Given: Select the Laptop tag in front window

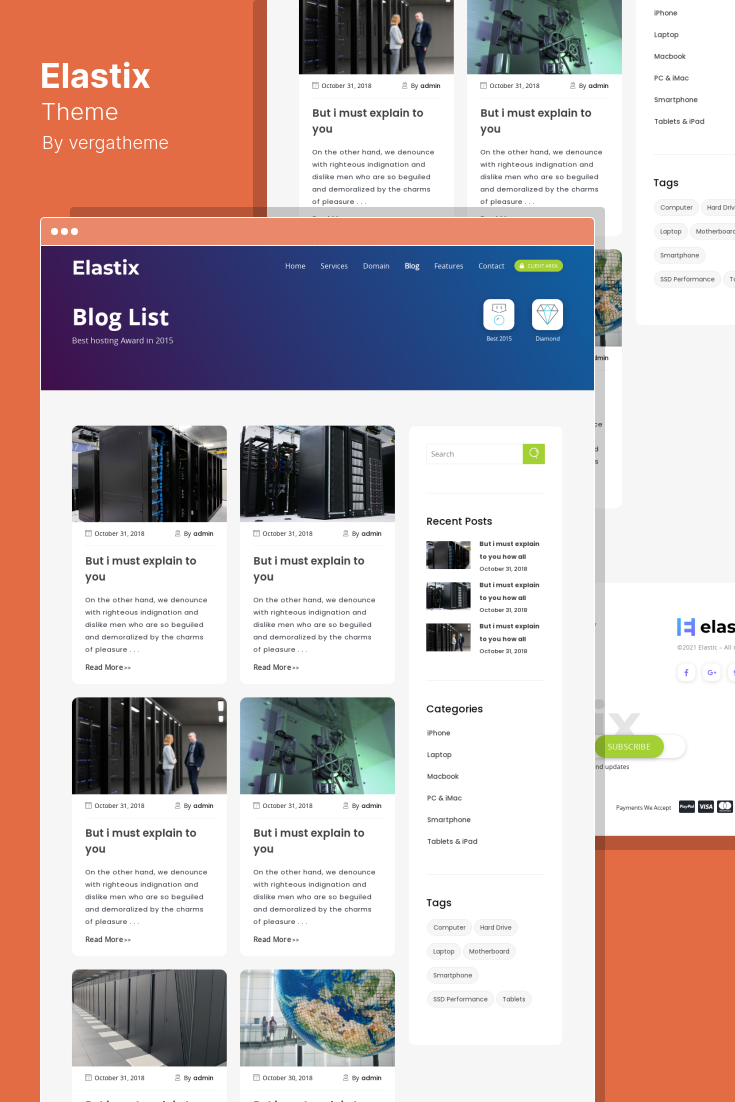Looking at the screenshot, I should click(443, 952).
